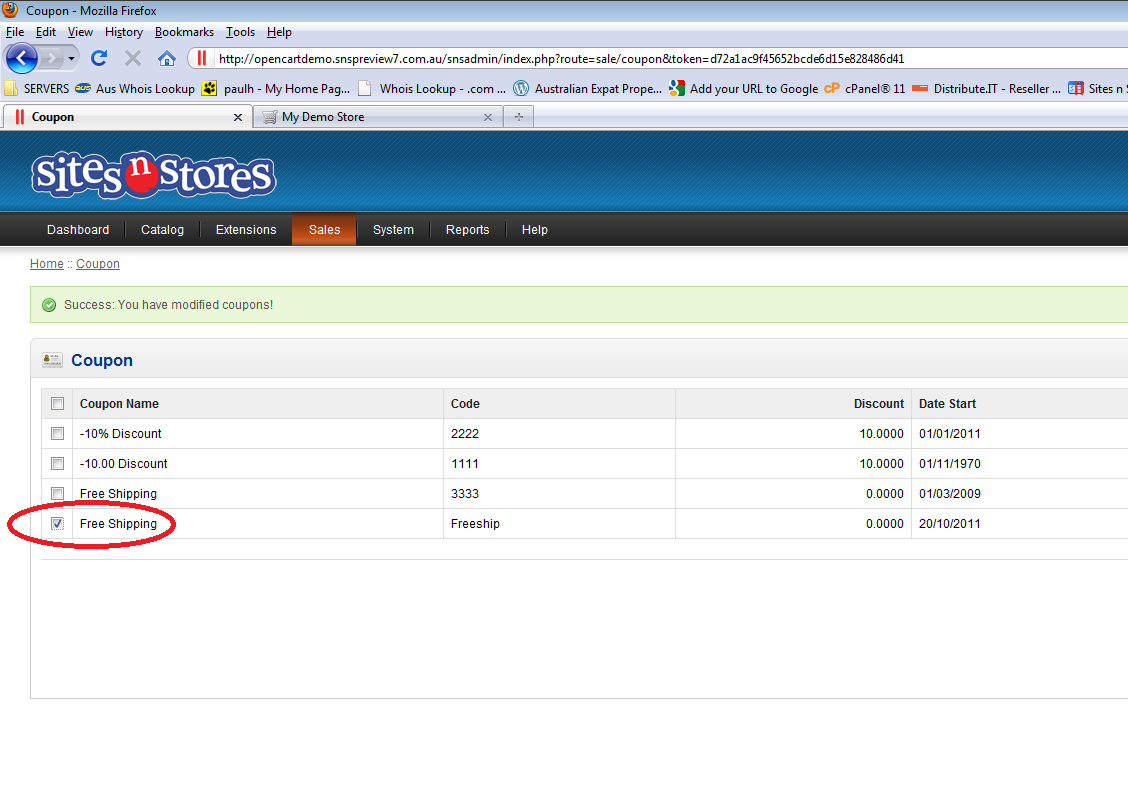Image resolution: width=1128 pixels, height=799 pixels.
Task: Open the cPanel 11 bookmark
Action: coord(865,88)
